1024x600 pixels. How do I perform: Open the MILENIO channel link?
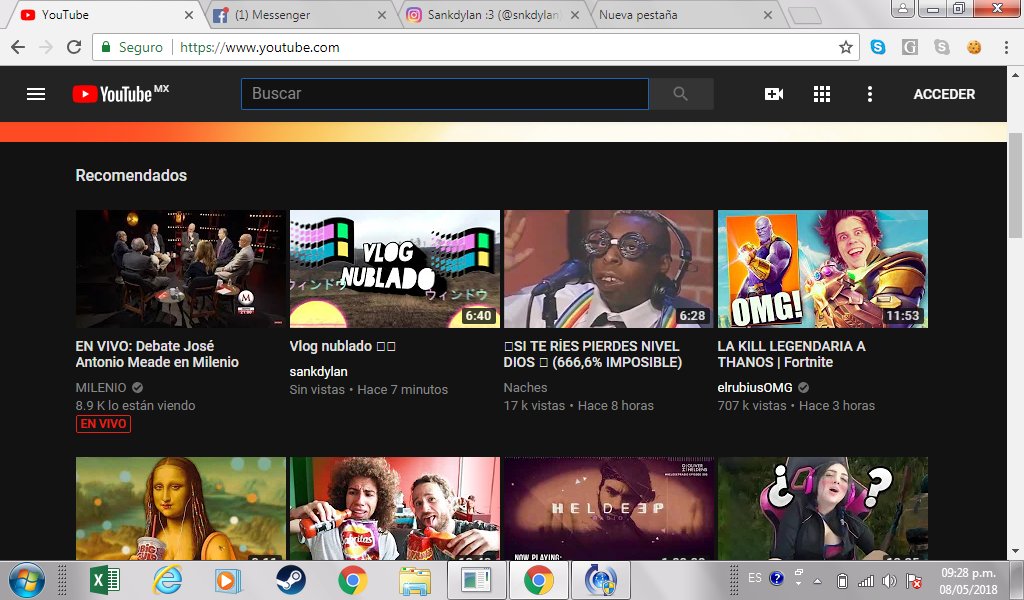point(101,387)
